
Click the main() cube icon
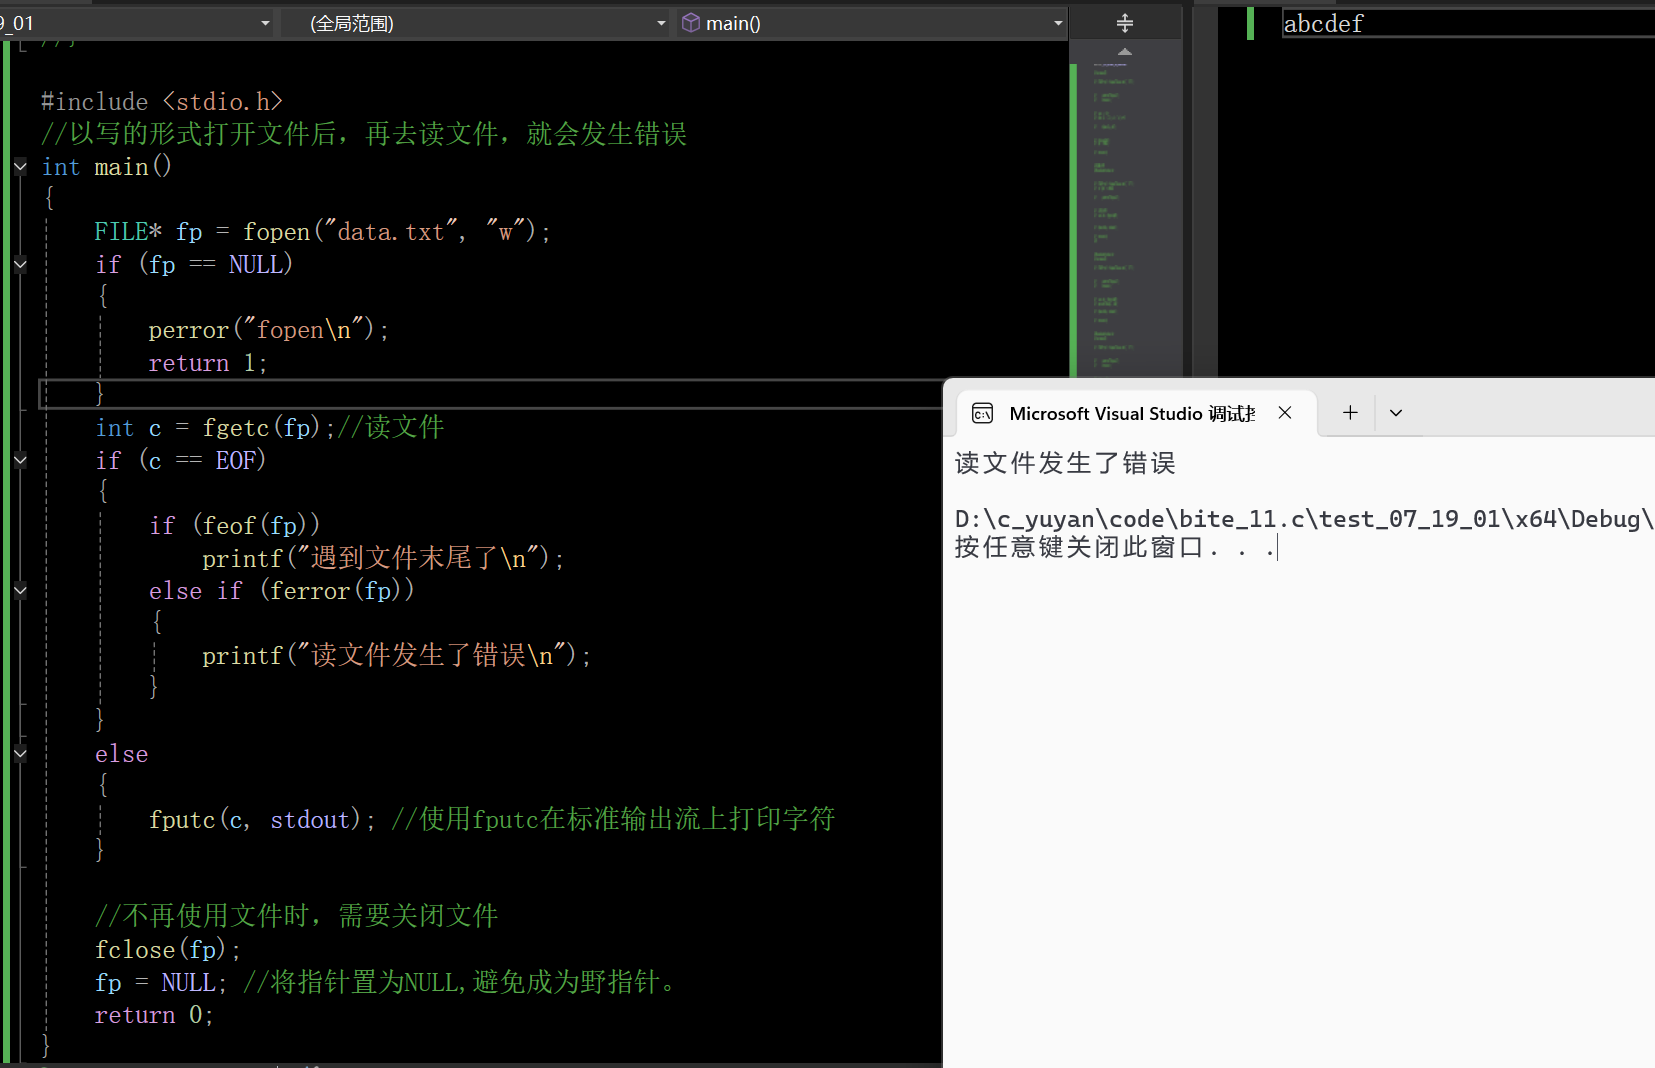(690, 23)
